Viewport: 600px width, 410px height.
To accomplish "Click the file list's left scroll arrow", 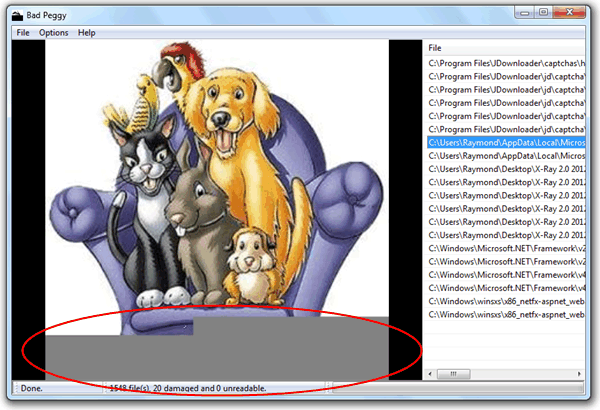I will click(430, 374).
